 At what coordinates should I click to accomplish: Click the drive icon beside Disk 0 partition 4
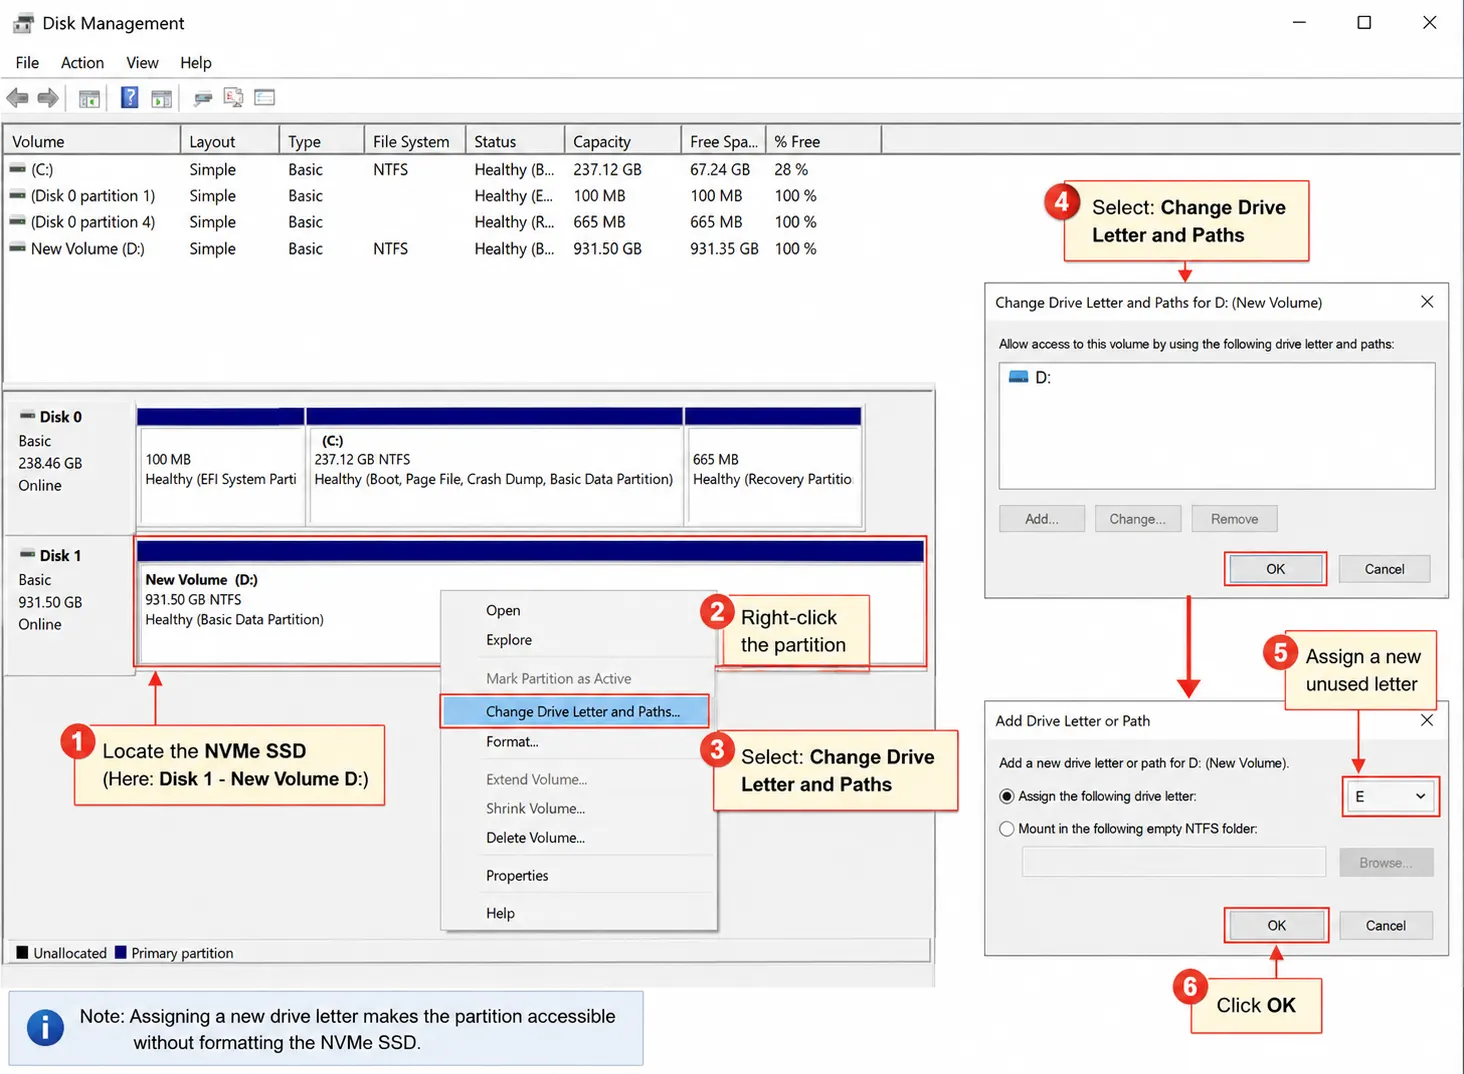[17, 221]
